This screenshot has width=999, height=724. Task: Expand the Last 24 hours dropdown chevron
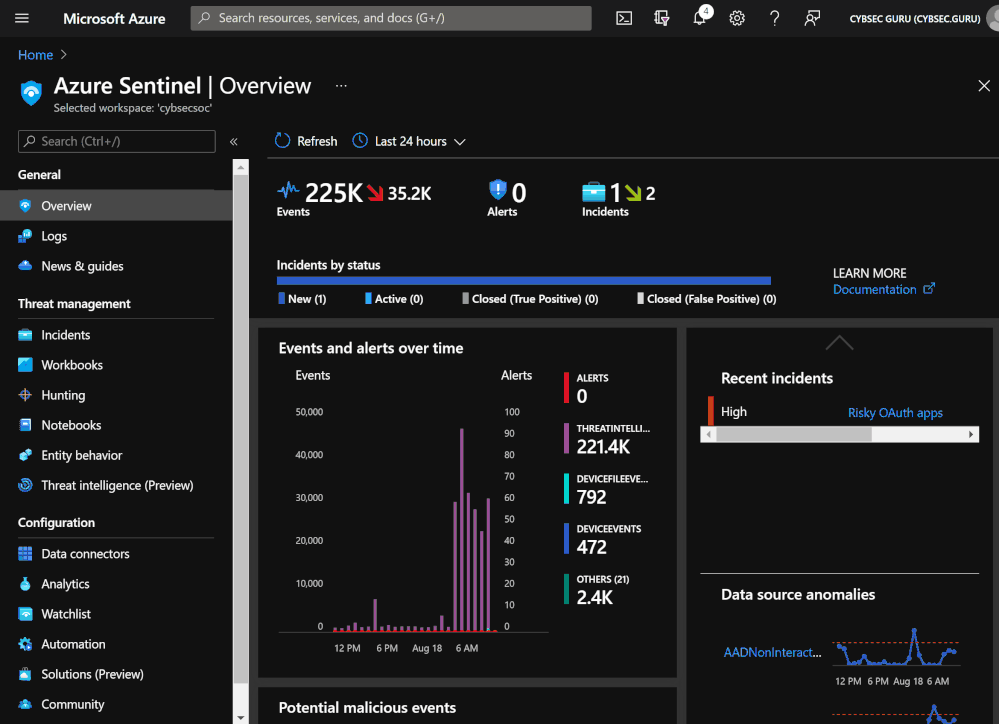tap(459, 141)
